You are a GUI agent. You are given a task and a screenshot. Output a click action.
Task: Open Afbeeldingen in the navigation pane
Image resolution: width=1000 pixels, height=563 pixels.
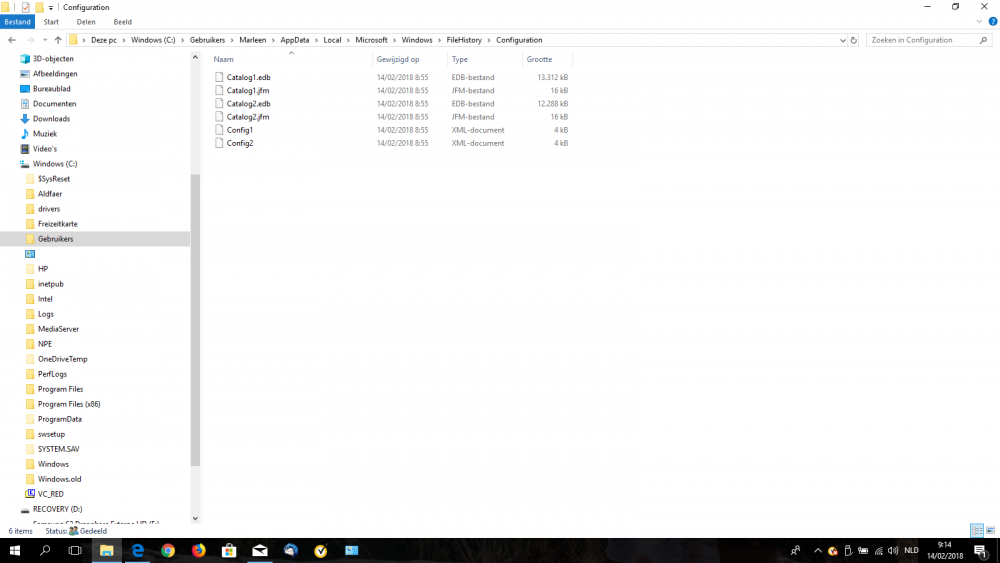point(55,74)
